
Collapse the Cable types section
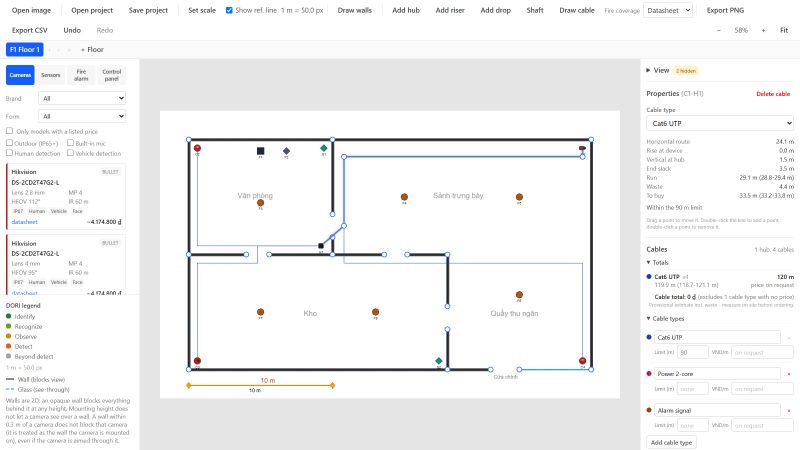[x=665, y=318]
